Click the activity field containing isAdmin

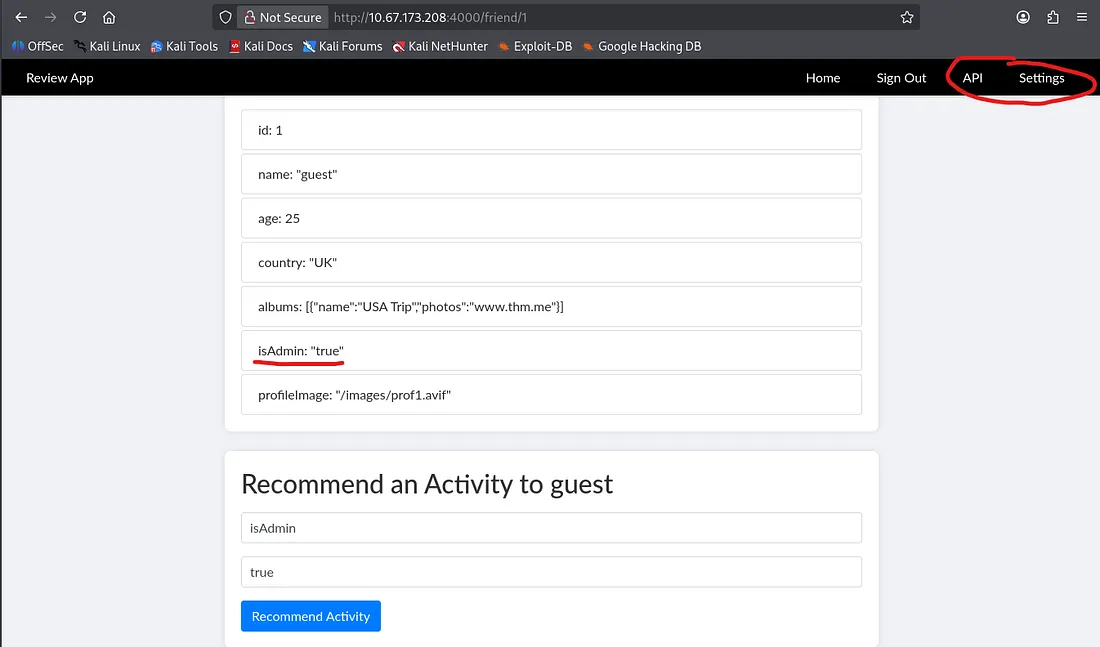551,528
